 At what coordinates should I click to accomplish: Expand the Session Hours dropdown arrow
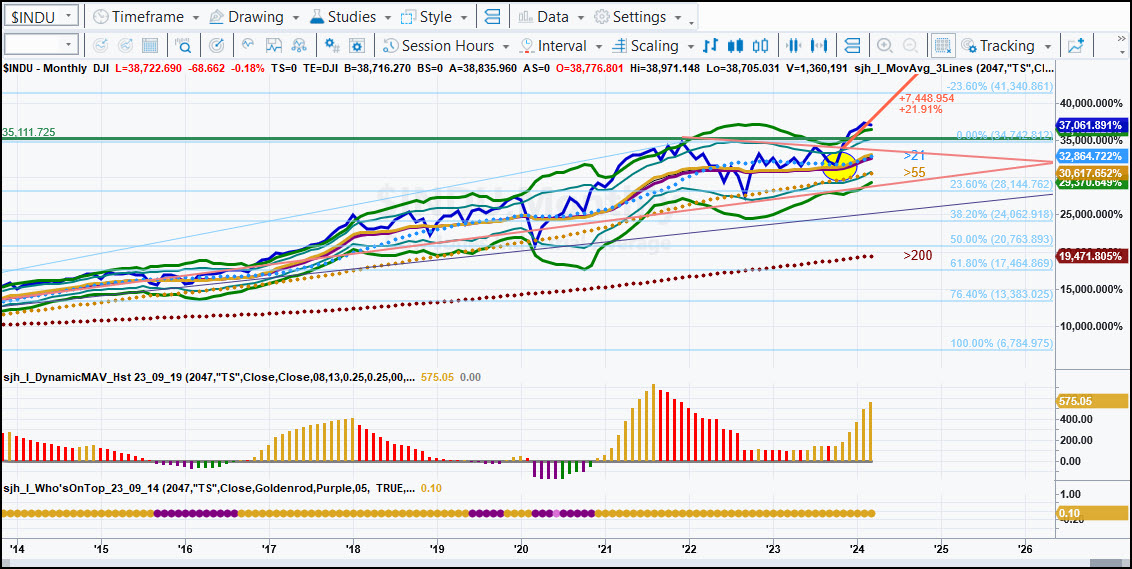point(505,46)
